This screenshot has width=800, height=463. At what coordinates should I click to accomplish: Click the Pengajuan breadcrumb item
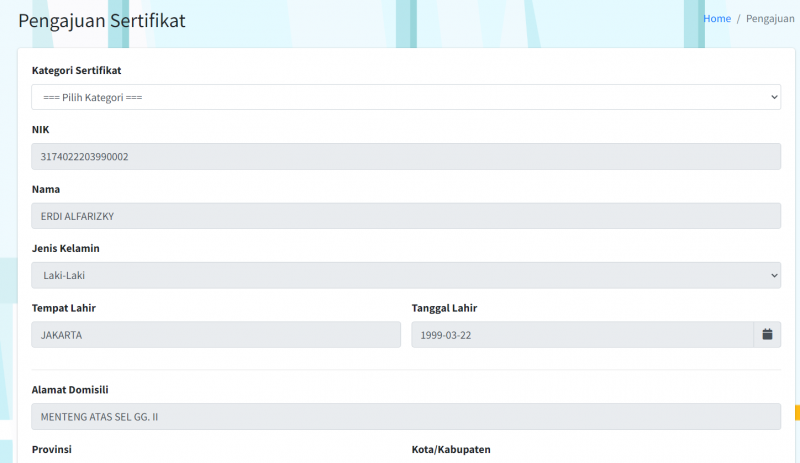770,19
